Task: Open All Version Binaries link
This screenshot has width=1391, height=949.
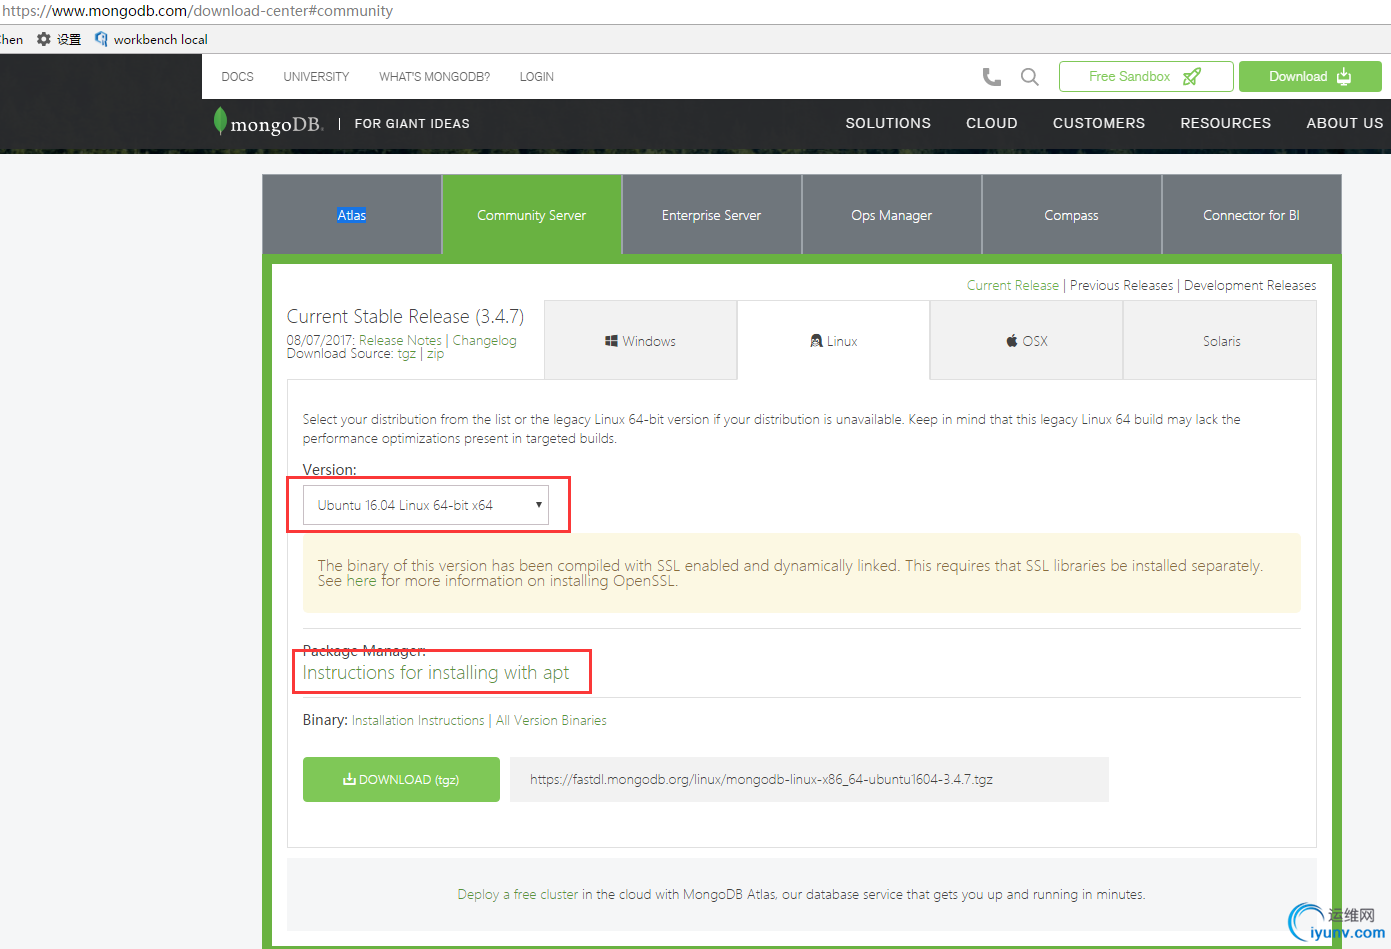Action: (x=551, y=720)
